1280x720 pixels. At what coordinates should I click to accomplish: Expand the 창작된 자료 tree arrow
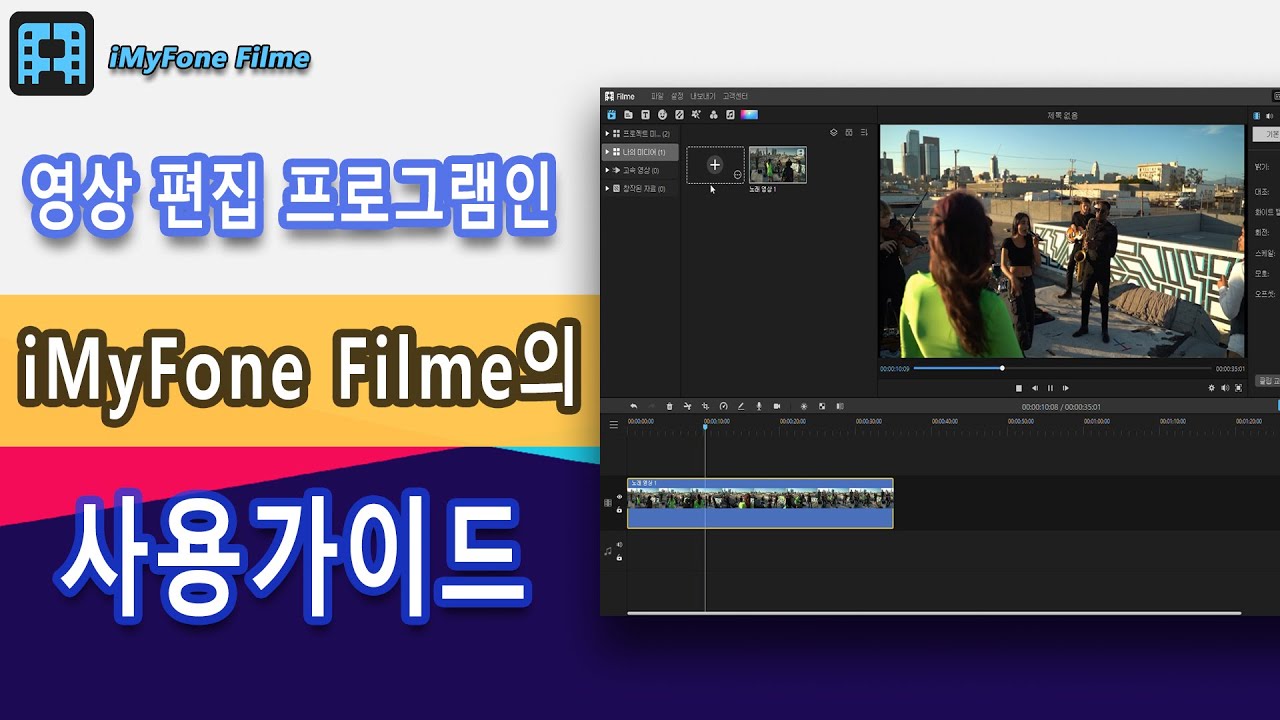coord(607,188)
